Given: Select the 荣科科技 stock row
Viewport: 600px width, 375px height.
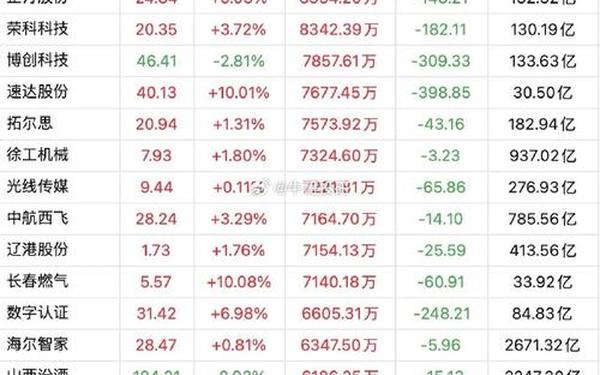Looking at the screenshot, I should tap(300, 29).
